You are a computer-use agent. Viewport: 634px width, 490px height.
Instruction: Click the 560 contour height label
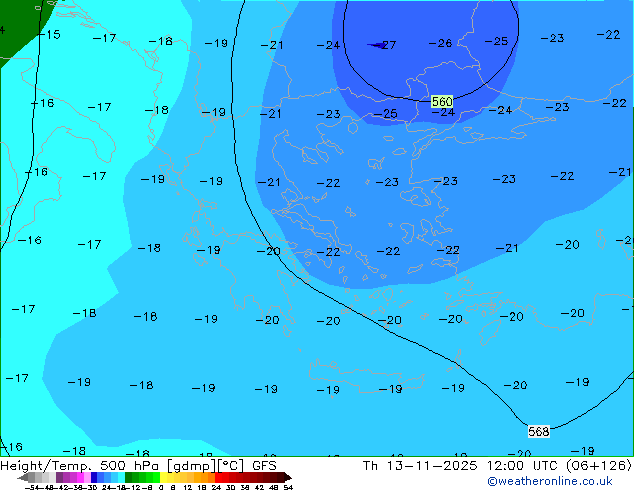point(442,101)
